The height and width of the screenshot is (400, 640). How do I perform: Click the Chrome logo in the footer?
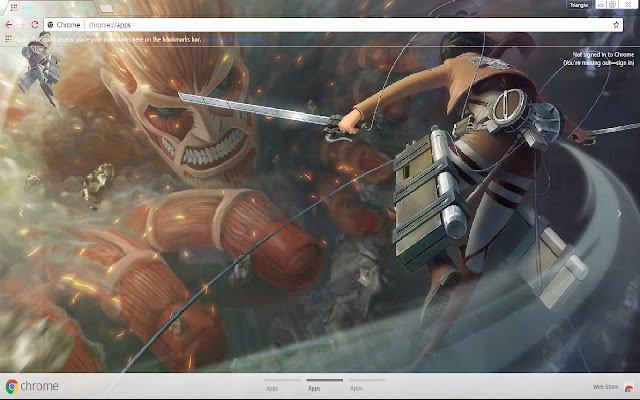click(32, 386)
